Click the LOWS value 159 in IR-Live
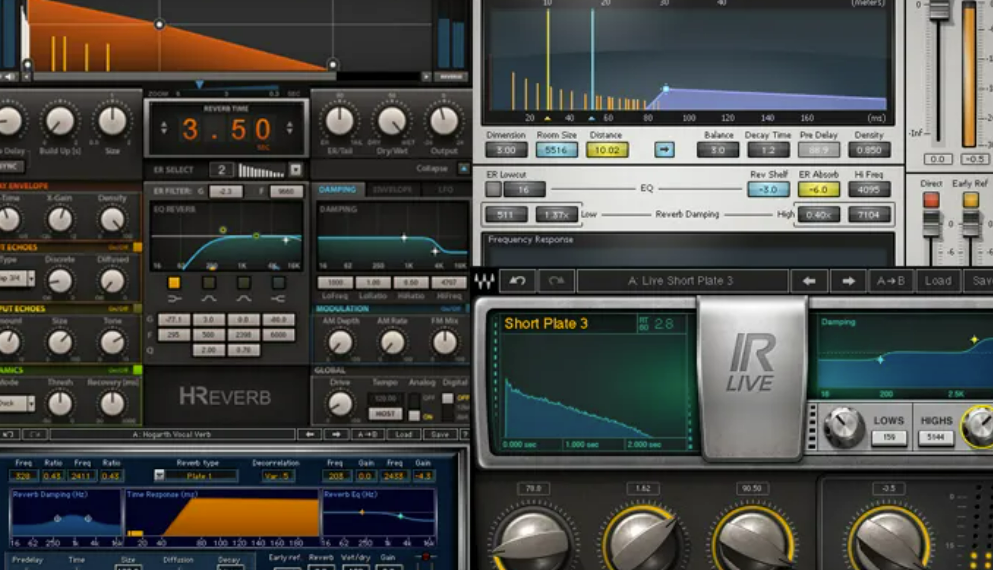The width and height of the screenshot is (993, 570). click(889, 437)
